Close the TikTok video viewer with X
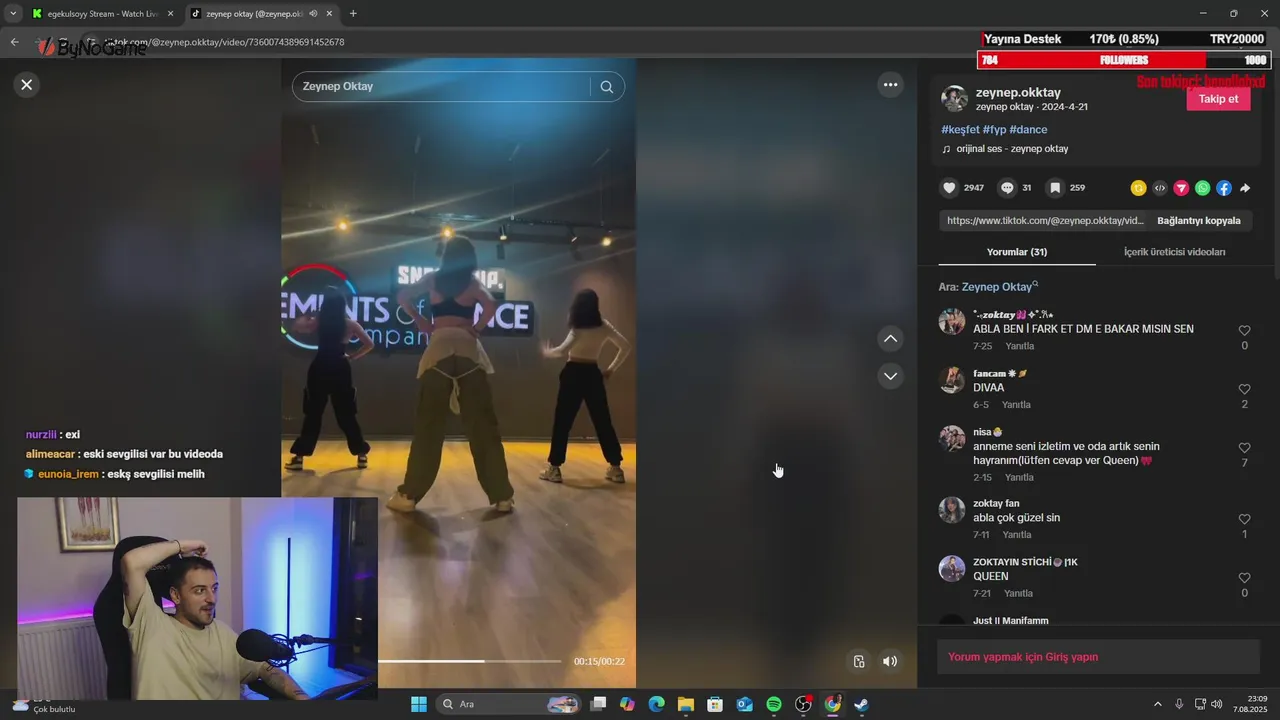This screenshot has width=1280, height=720. (27, 85)
